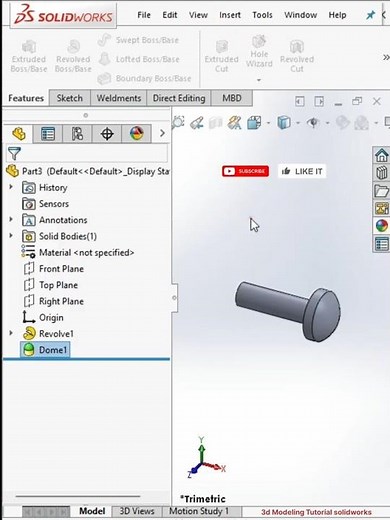Click the Revolved Boss/Base tool

click(73, 56)
